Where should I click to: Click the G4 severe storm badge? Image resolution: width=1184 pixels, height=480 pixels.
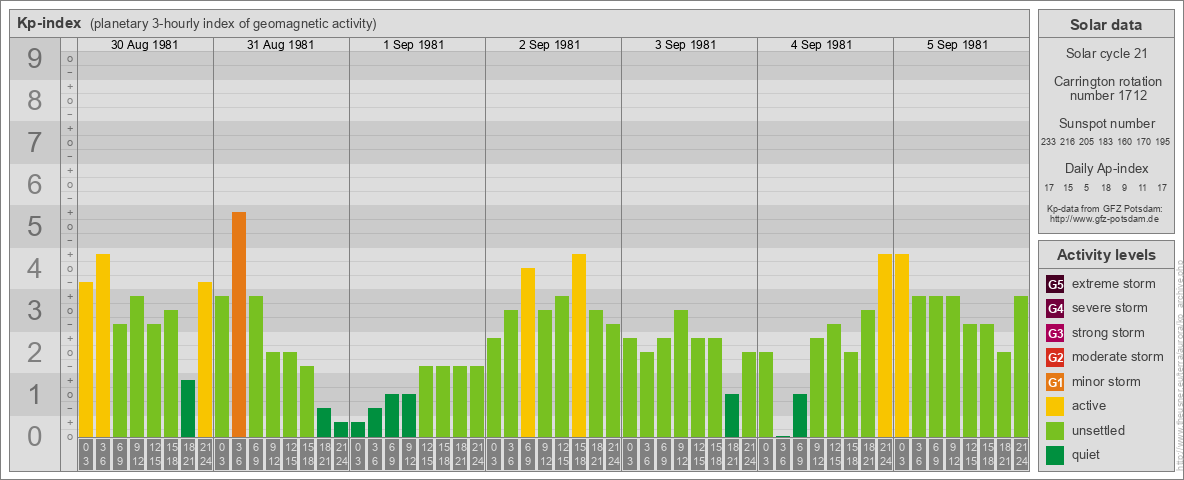(1055, 308)
